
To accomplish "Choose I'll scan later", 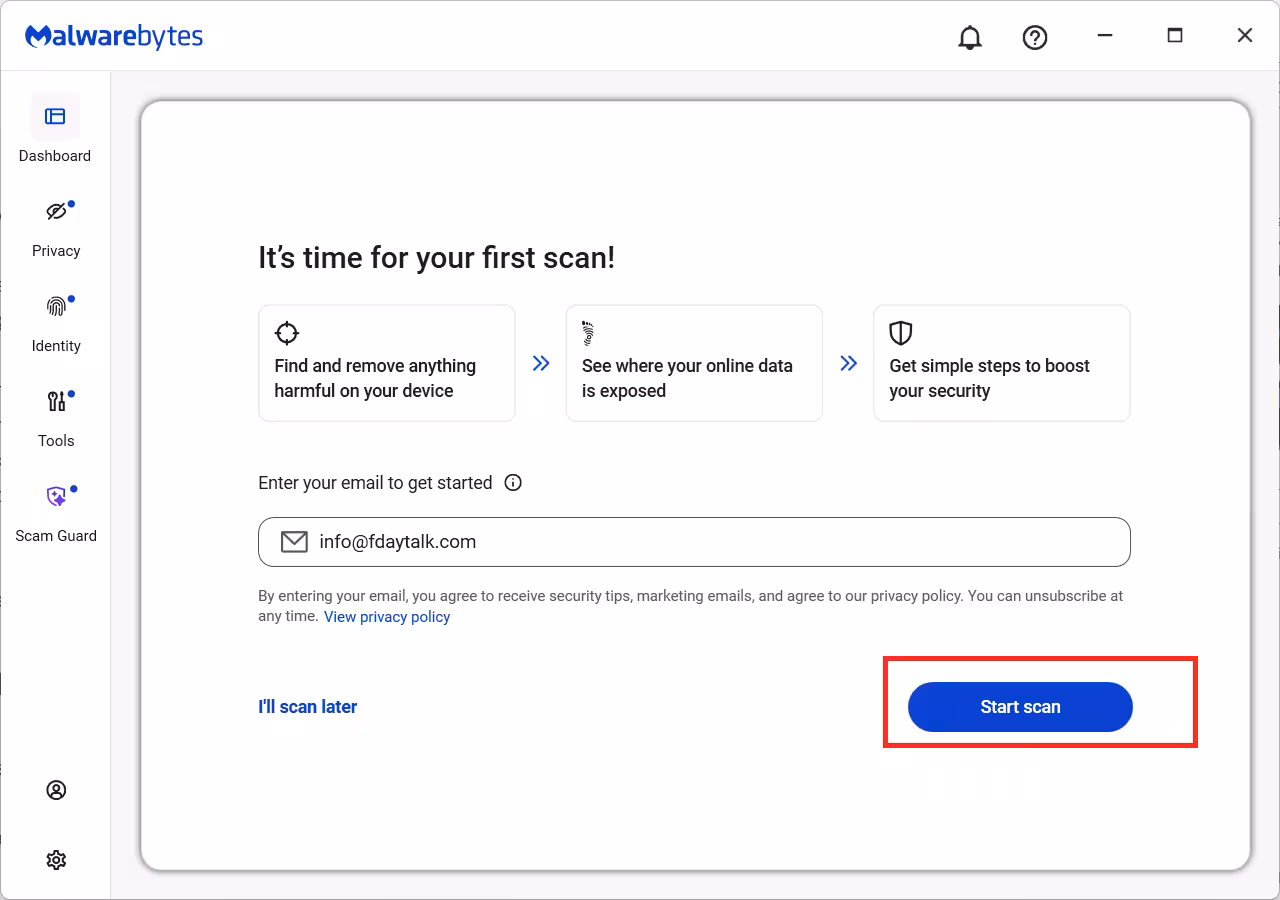I will pos(308,707).
